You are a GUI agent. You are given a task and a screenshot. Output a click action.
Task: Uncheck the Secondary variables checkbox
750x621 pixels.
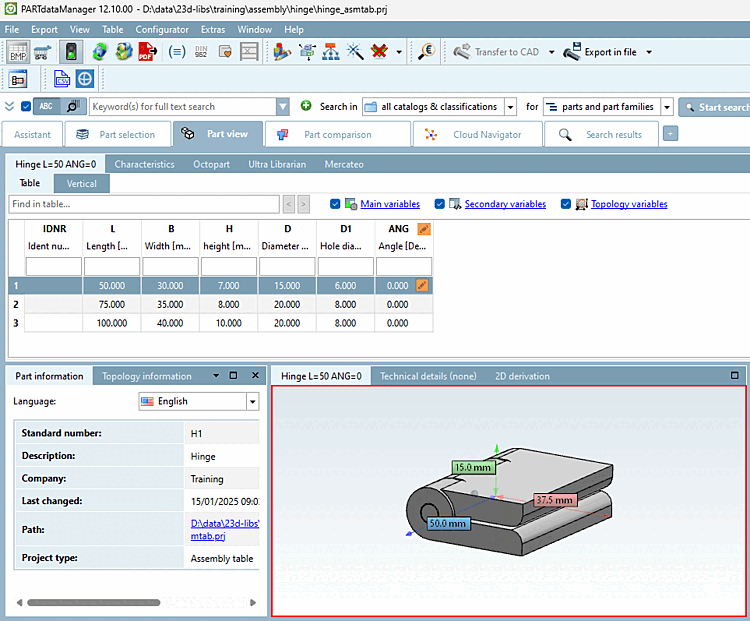pos(440,204)
